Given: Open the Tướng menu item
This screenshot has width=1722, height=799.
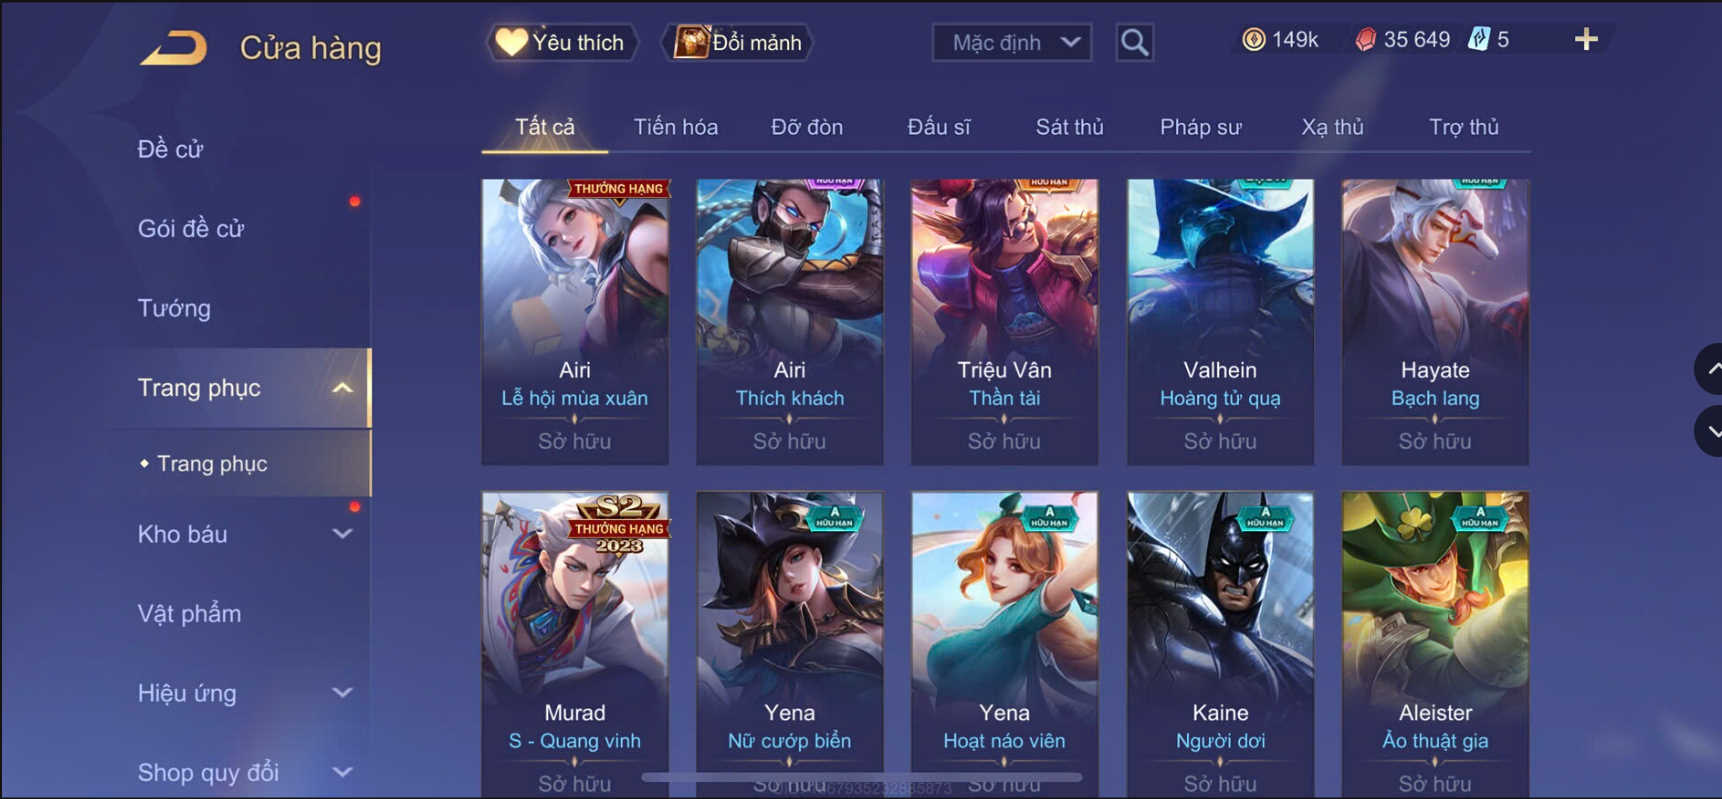Looking at the screenshot, I should coord(174,308).
